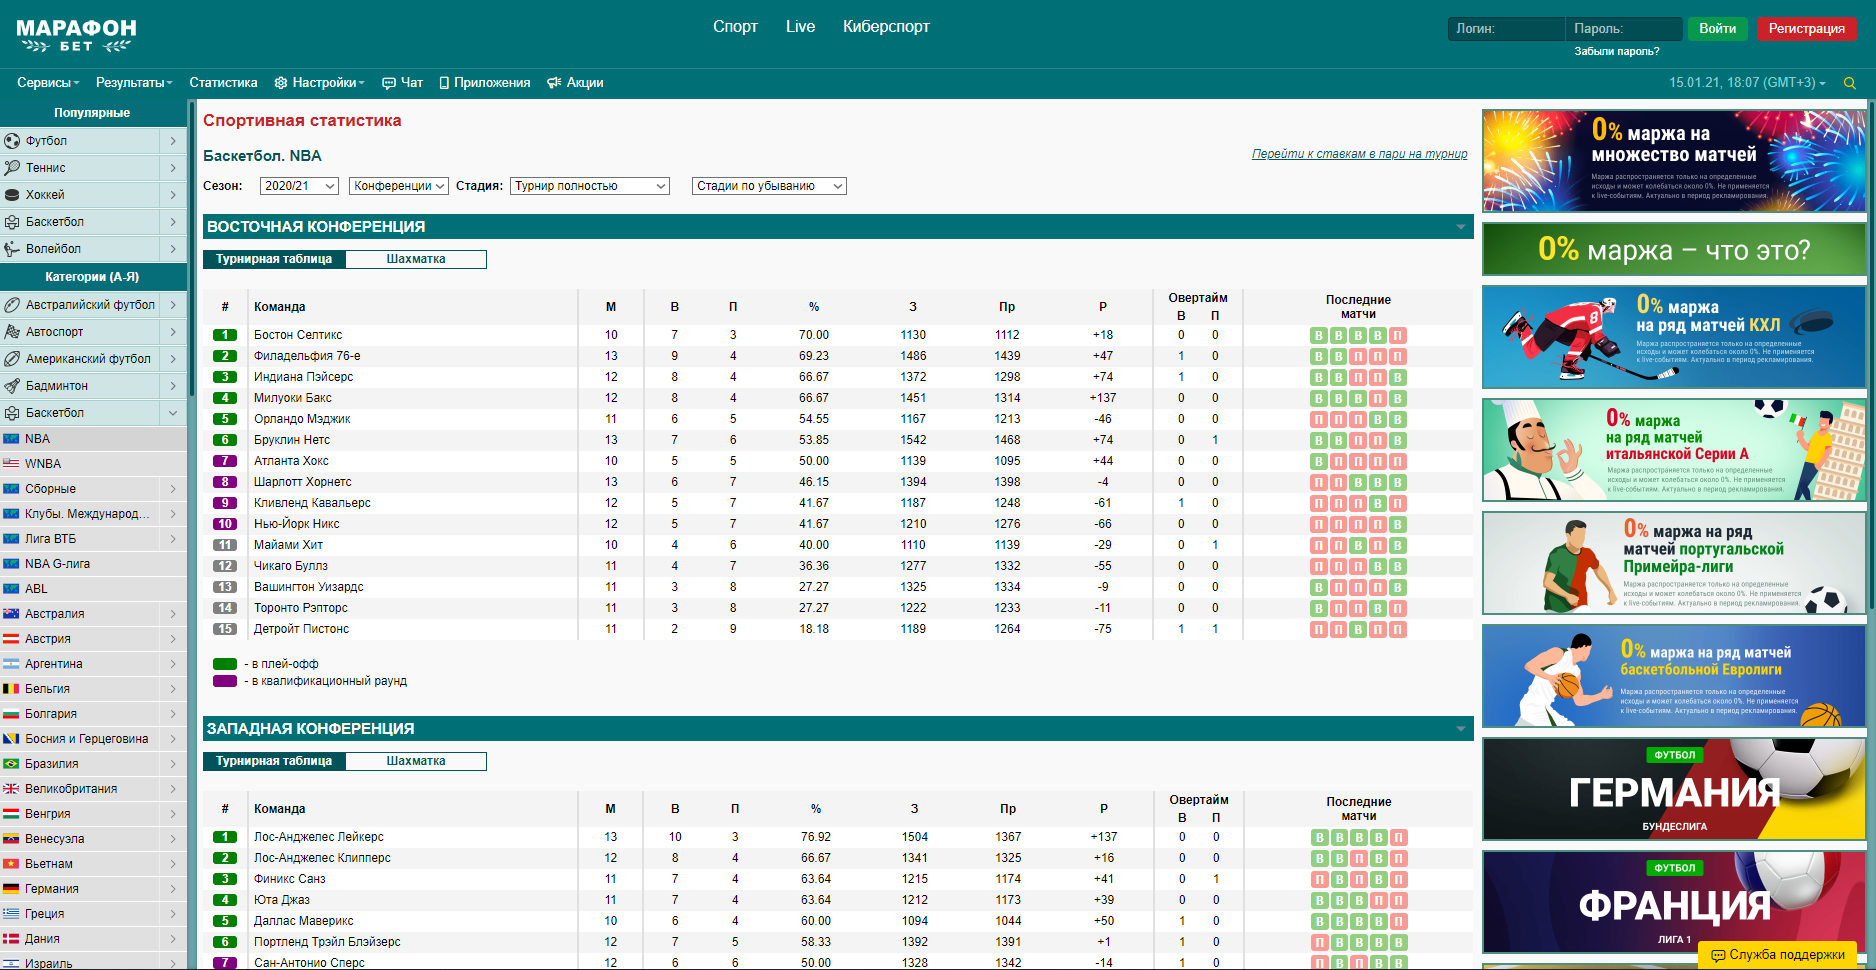This screenshot has width=1876, height=970.
Task: Click the chat bubble icon
Action: pos(389,83)
